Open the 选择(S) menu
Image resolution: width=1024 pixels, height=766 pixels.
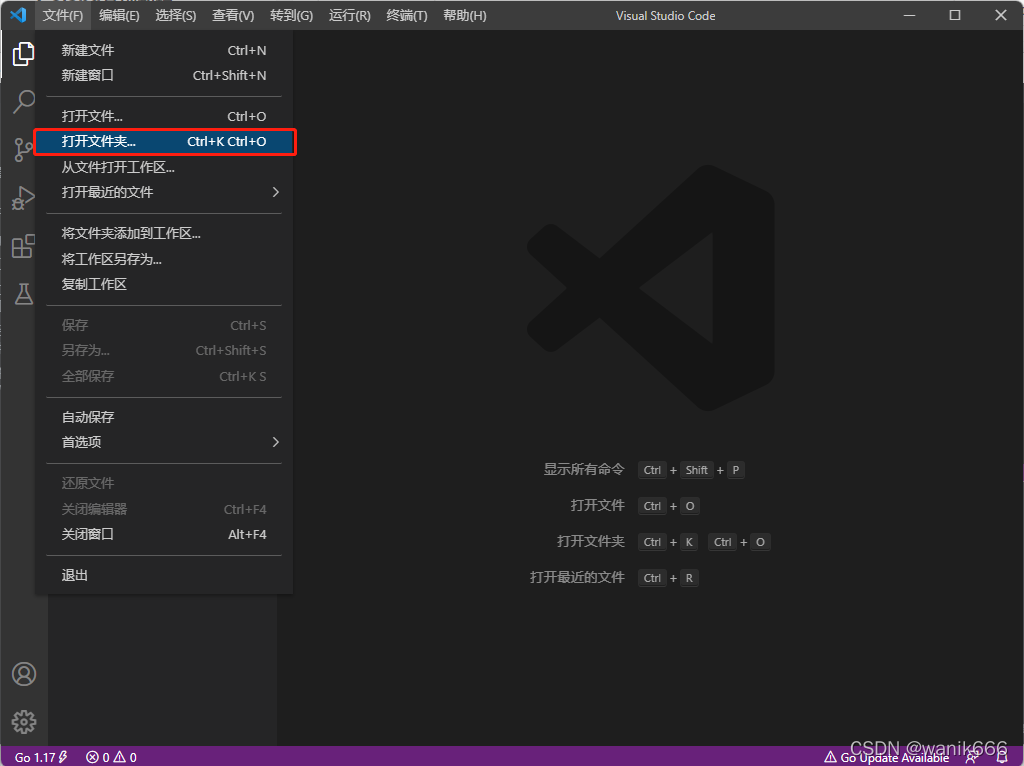coord(176,15)
